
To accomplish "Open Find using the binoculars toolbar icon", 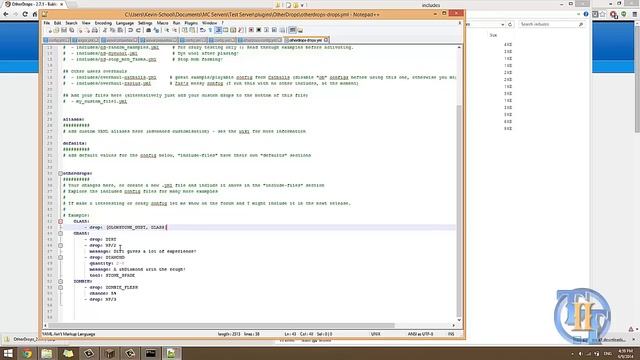I will pyautogui.click(x=149, y=30).
